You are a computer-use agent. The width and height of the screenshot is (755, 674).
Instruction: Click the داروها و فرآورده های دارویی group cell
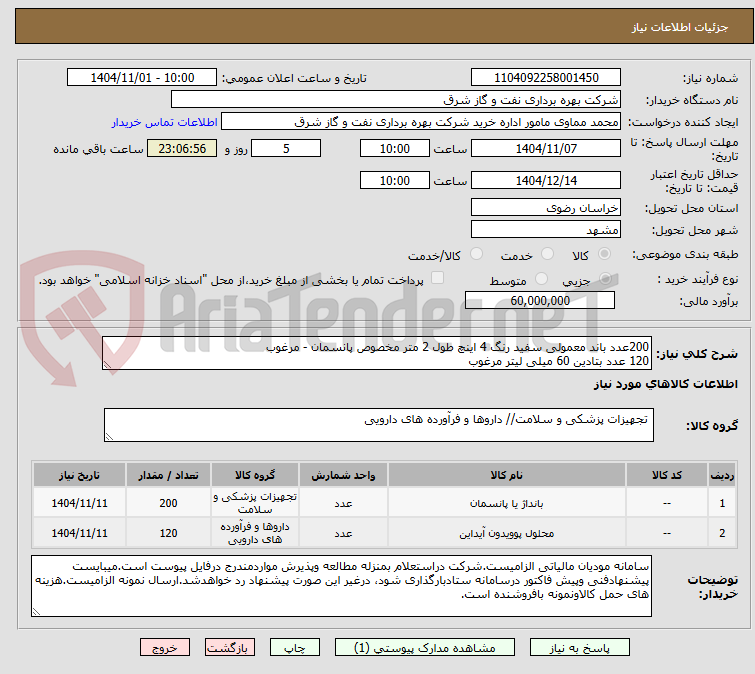(x=255, y=533)
